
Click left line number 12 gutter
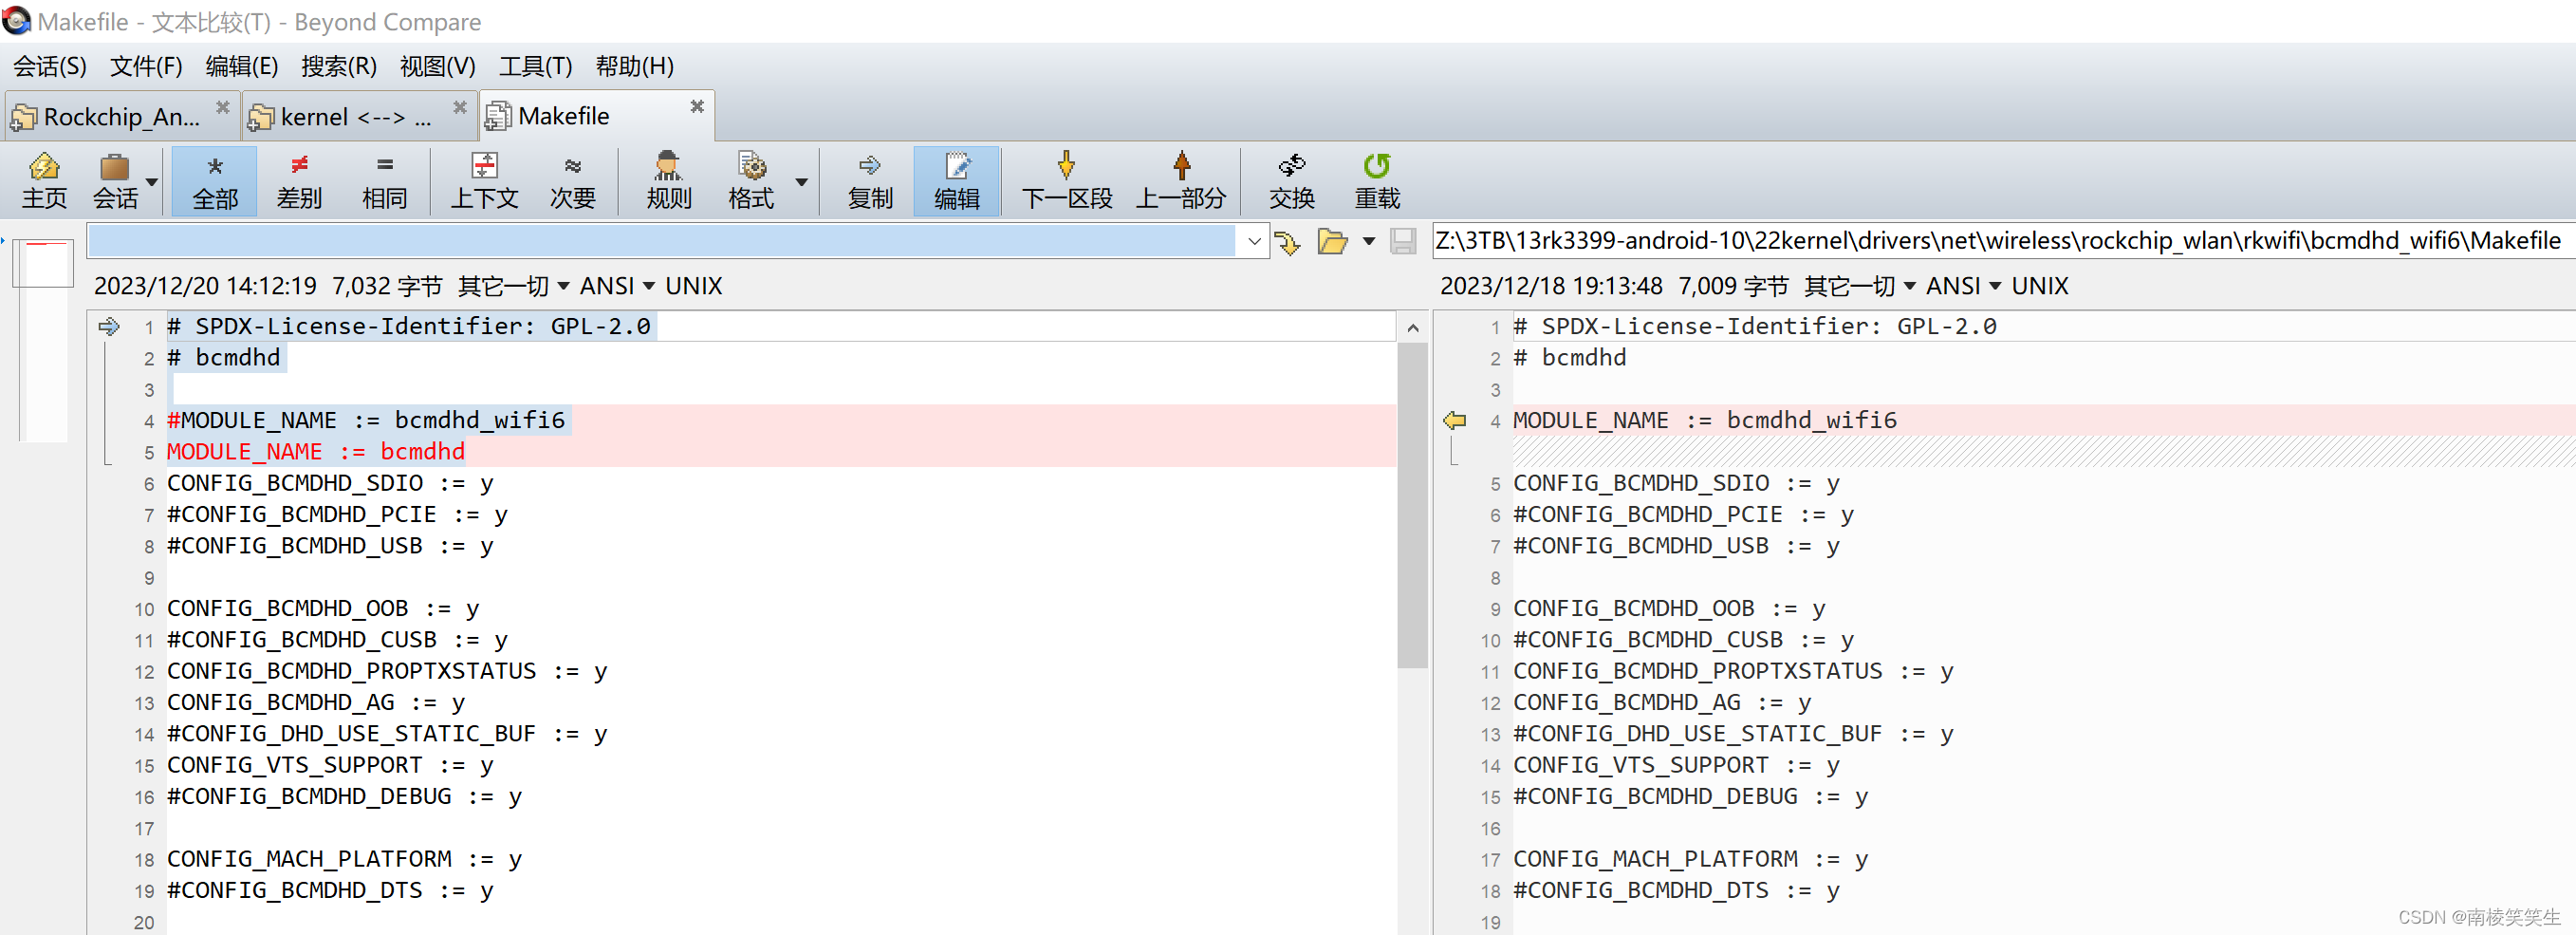tap(144, 672)
